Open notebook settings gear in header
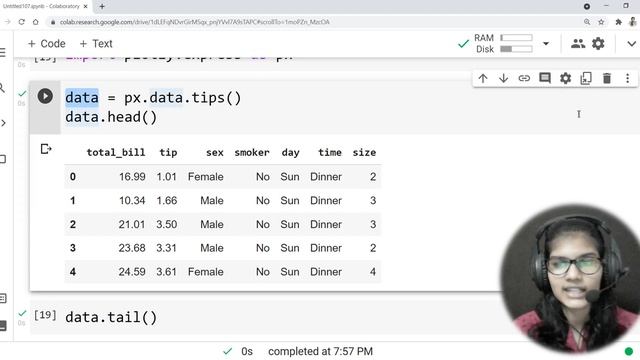Screen dimensions: 640x360 [598, 43]
